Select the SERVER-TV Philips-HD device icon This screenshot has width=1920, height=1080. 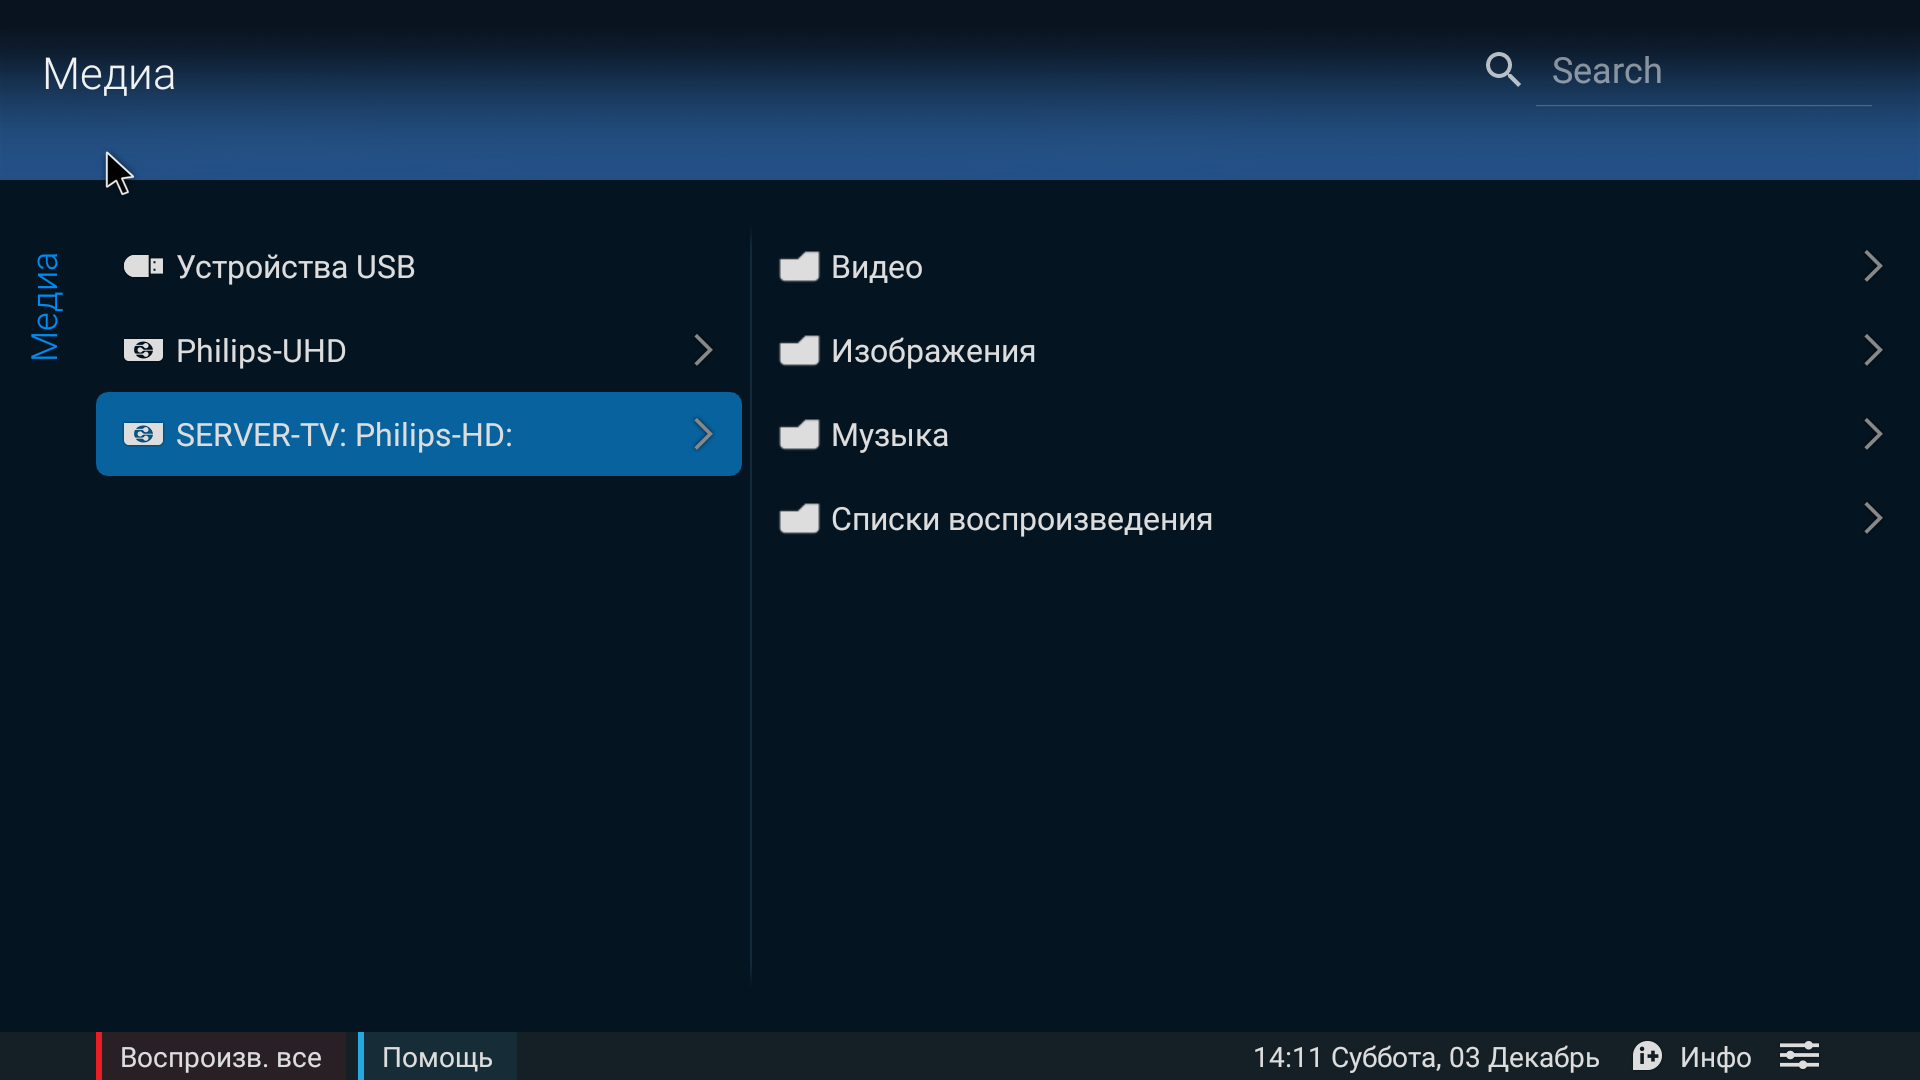[141, 433]
